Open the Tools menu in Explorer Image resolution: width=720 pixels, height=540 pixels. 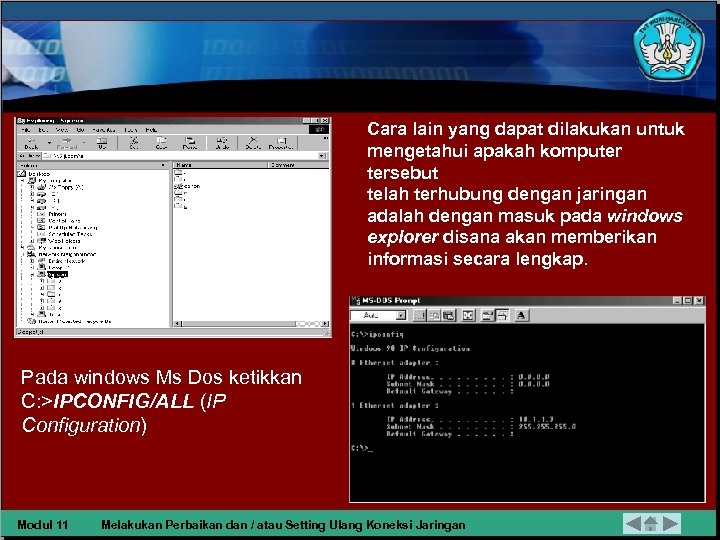(131, 130)
